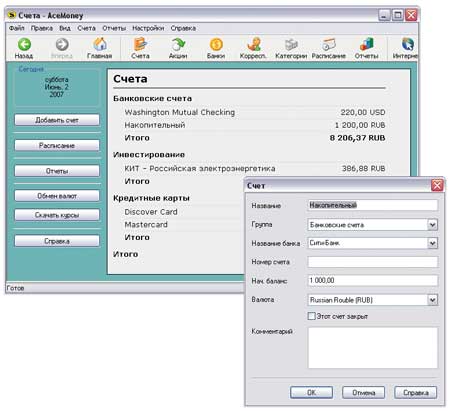The image size is (450, 411).
Task: Open the Настройки menu
Action: pyautogui.click(x=148, y=28)
